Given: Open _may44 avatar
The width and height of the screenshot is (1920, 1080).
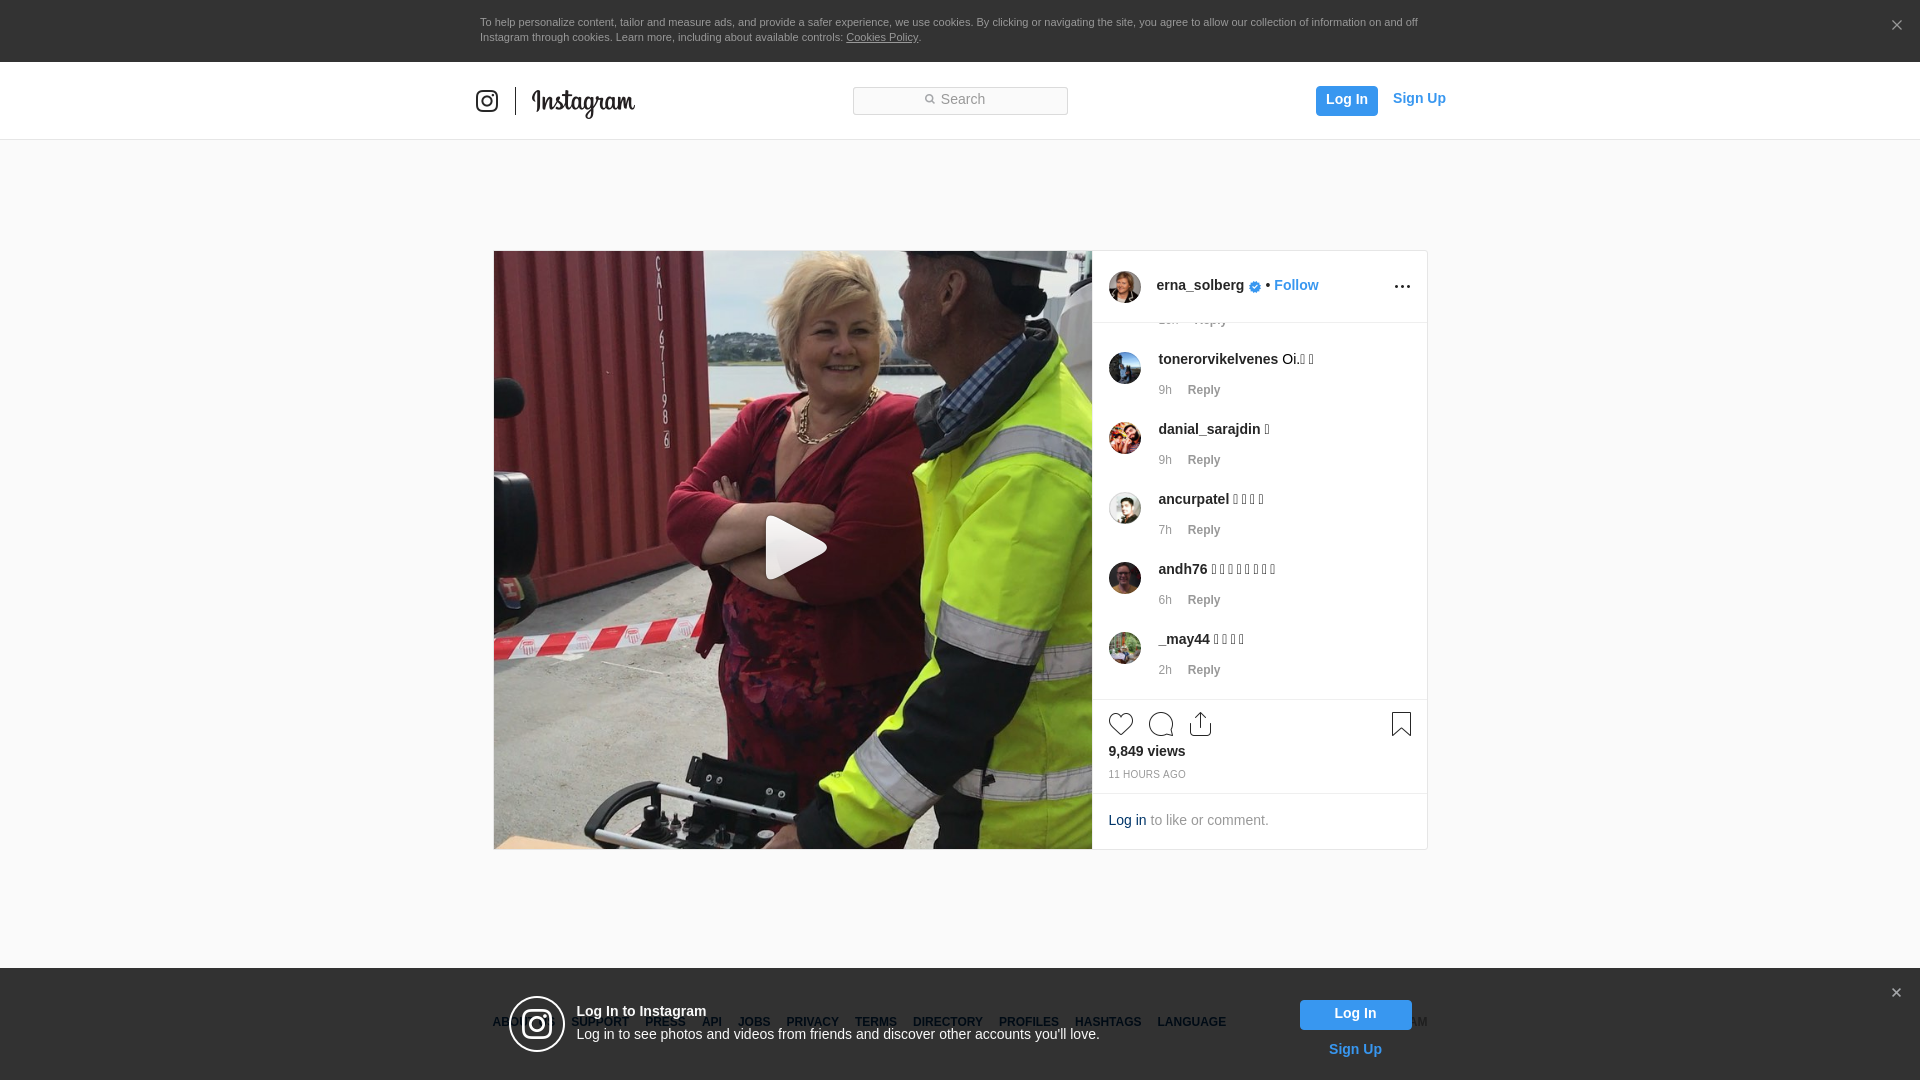Looking at the screenshot, I should coord(1125,648).
